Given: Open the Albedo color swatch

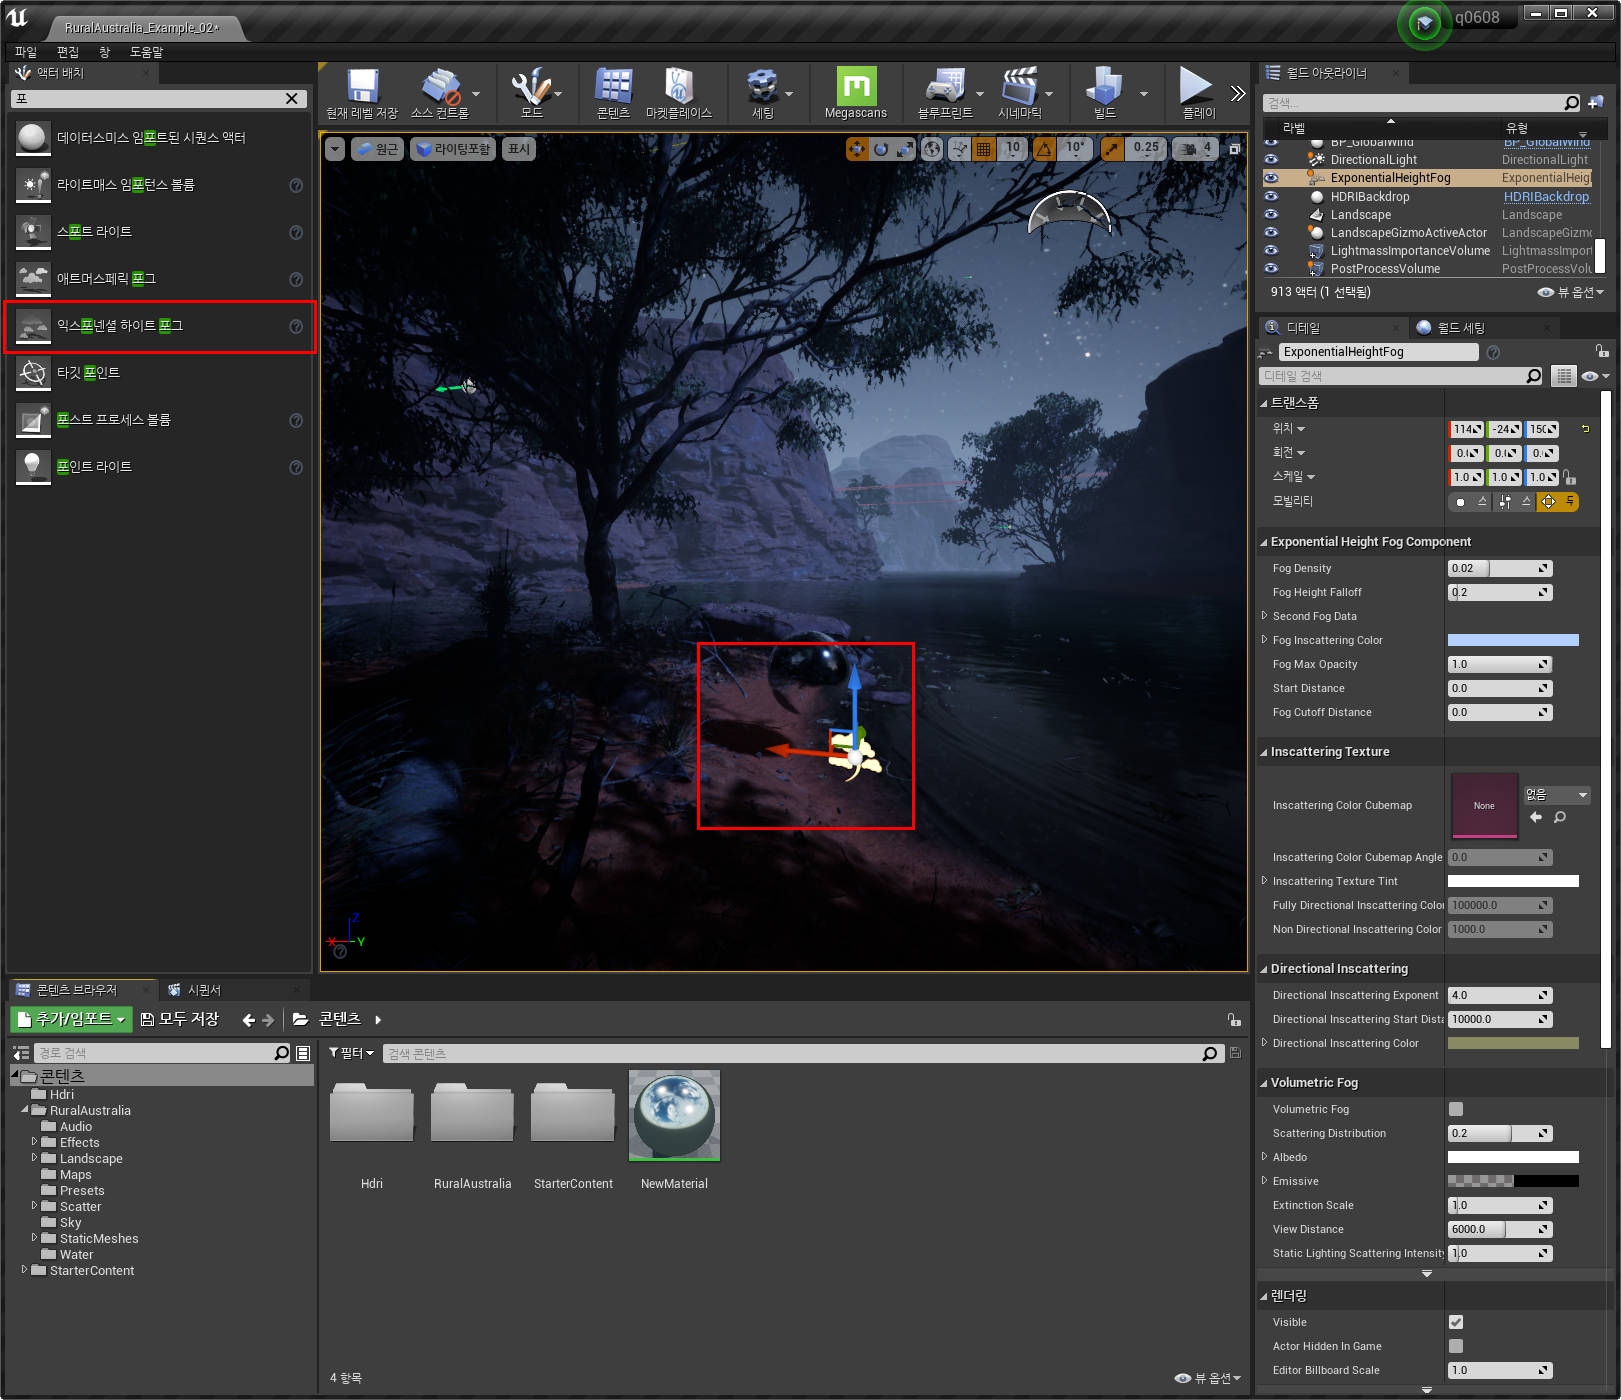Looking at the screenshot, I should click(x=1513, y=1157).
